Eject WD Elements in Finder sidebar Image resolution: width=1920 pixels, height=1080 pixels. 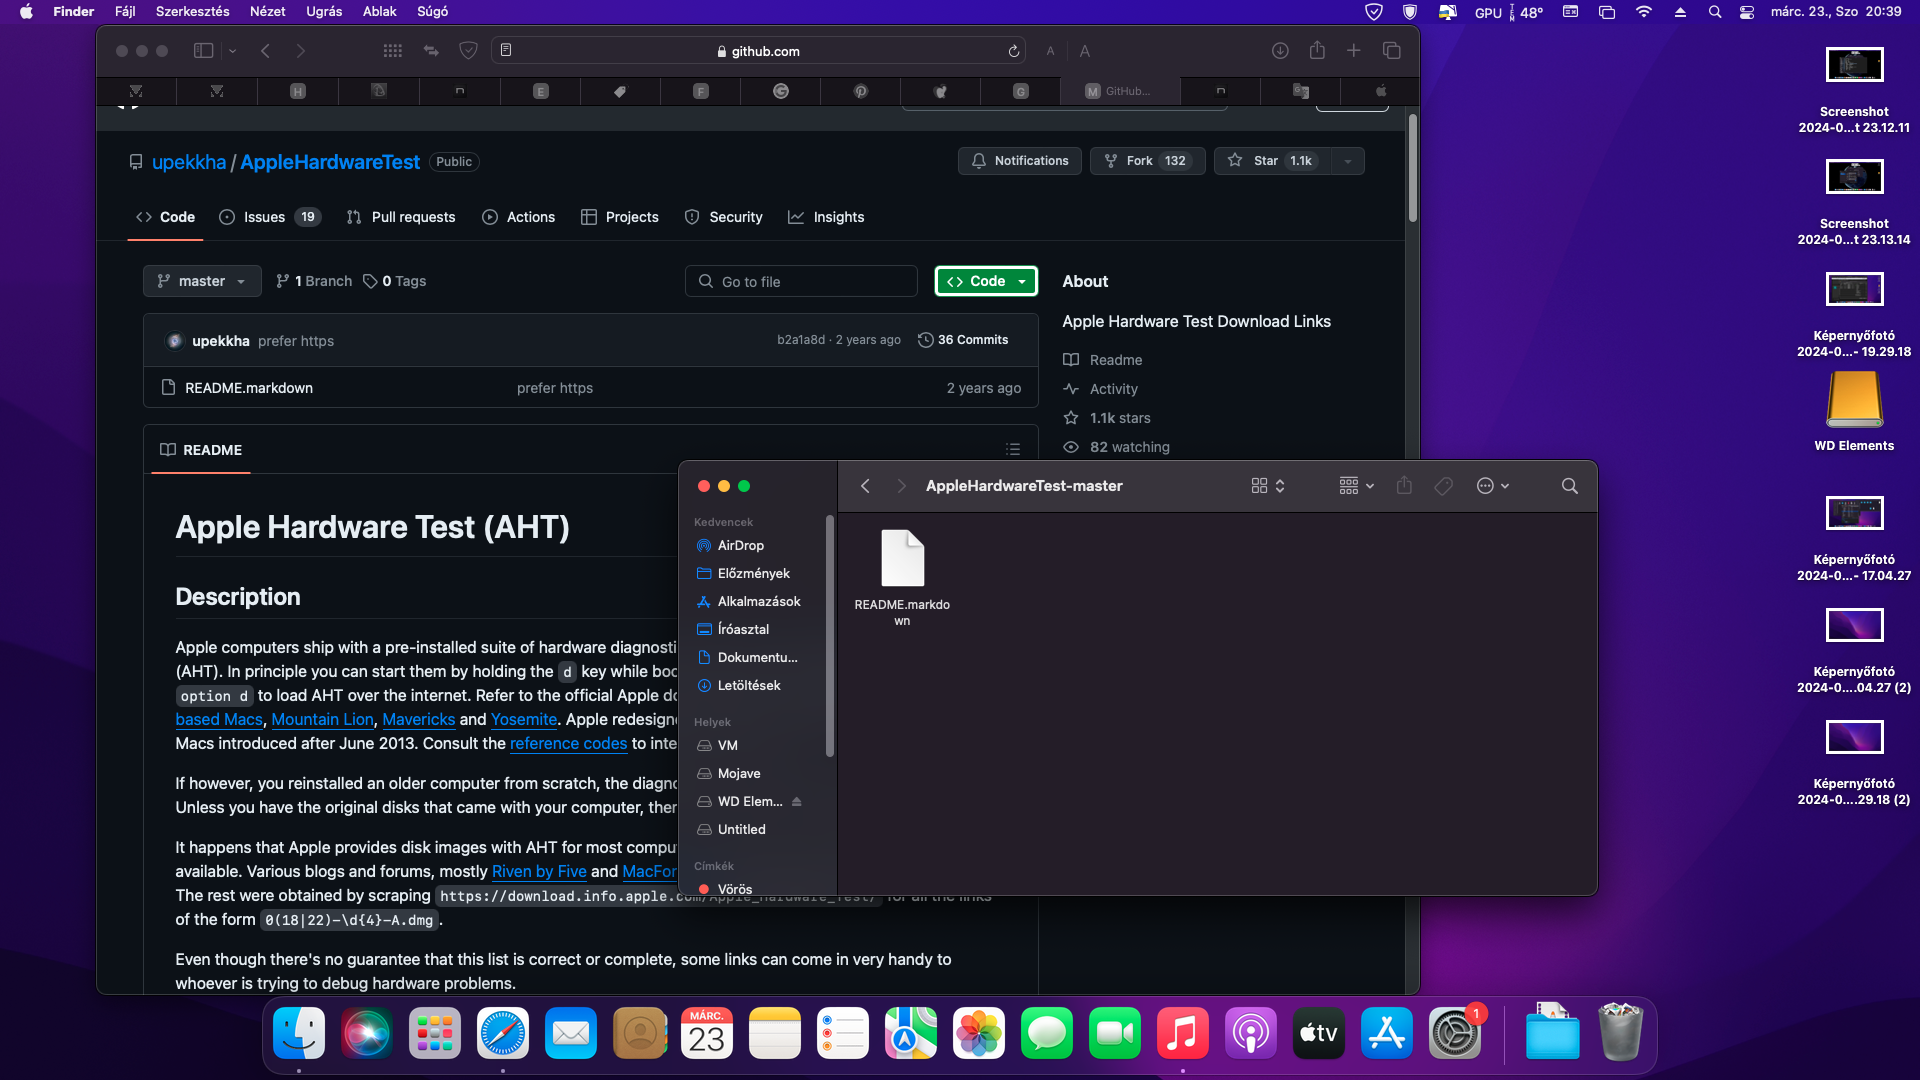point(797,802)
